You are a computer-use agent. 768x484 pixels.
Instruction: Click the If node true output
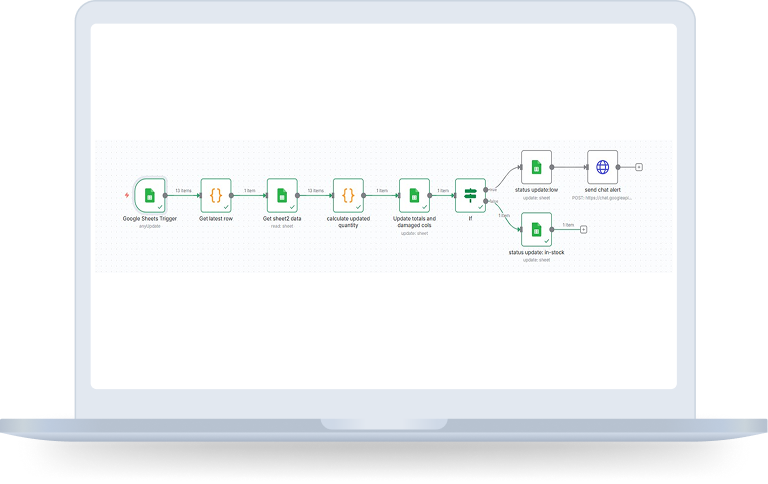point(486,189)
